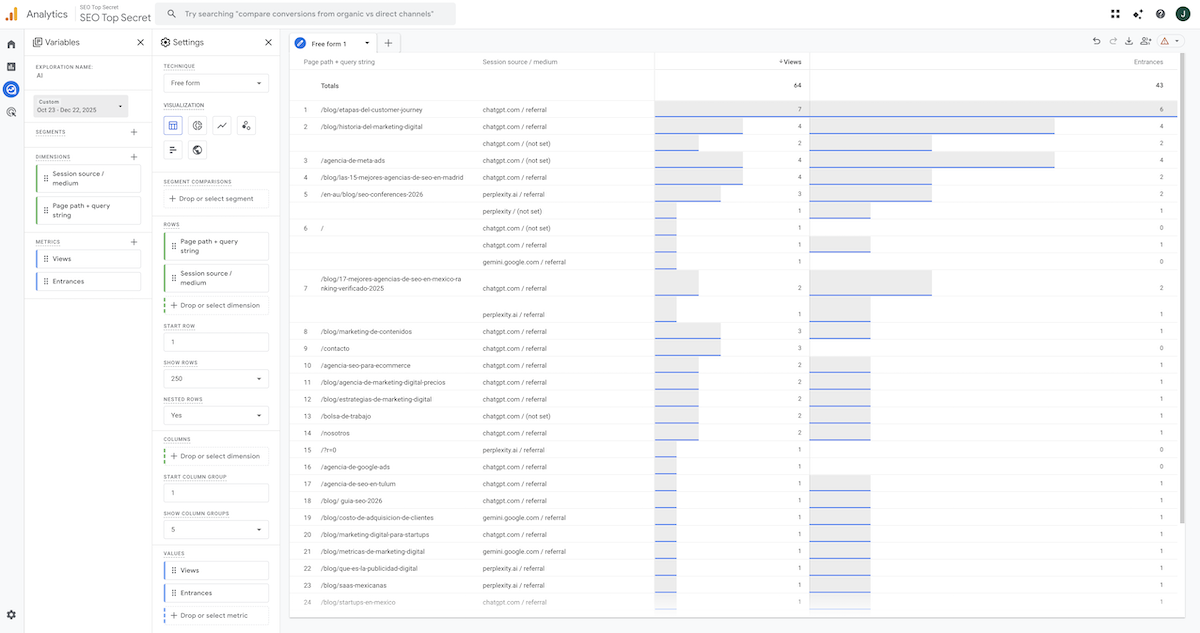Select the line chart visualization
1200x633 pixels.
(219, 125)
